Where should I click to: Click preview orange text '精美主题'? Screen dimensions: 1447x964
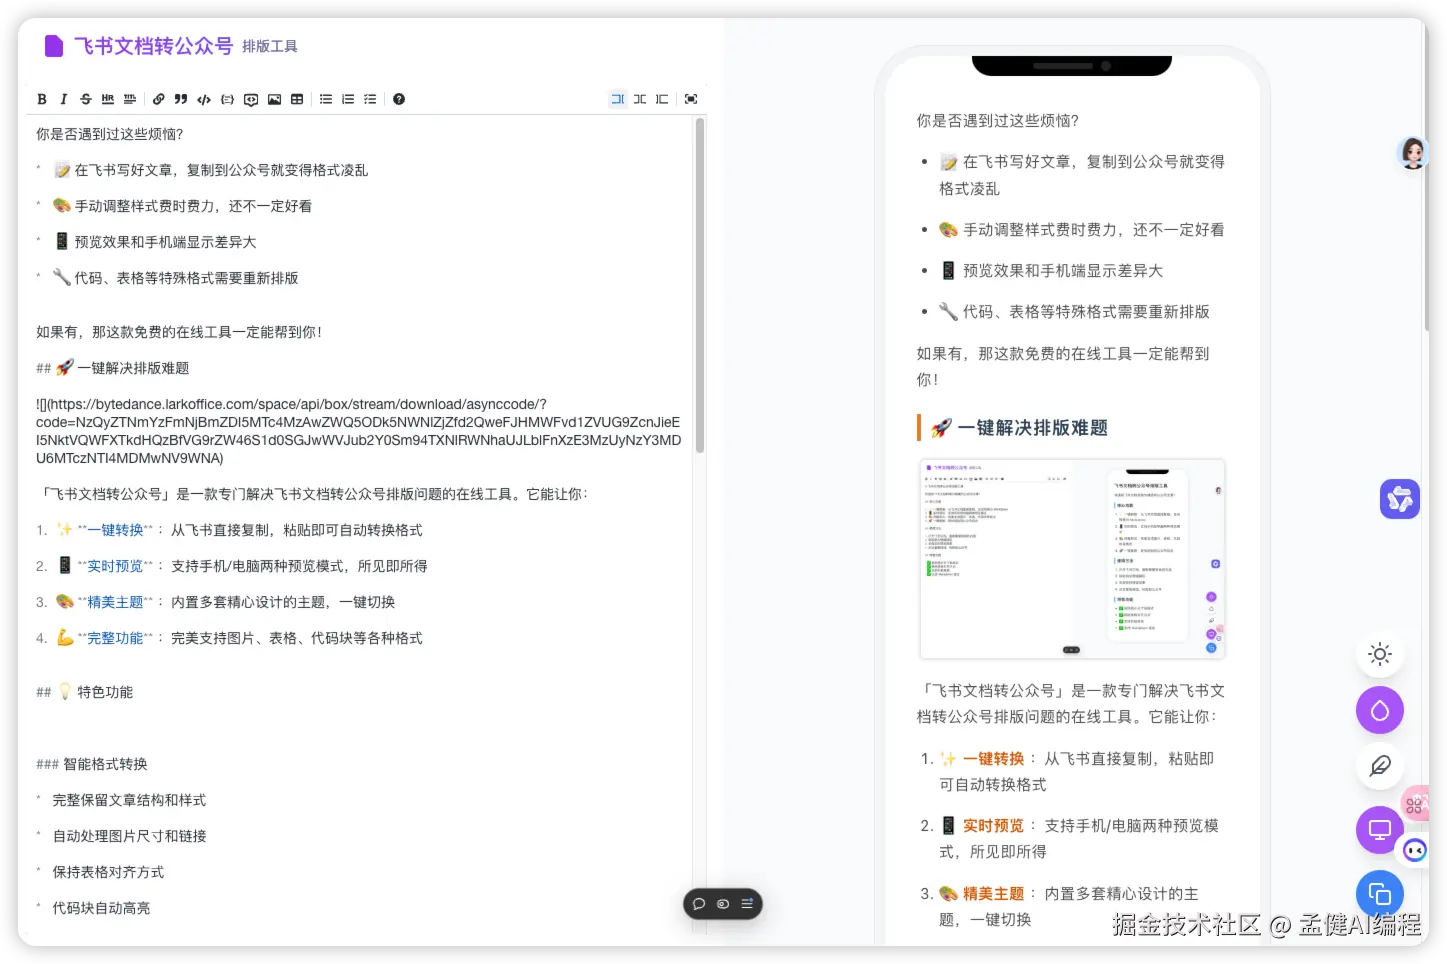993,894
